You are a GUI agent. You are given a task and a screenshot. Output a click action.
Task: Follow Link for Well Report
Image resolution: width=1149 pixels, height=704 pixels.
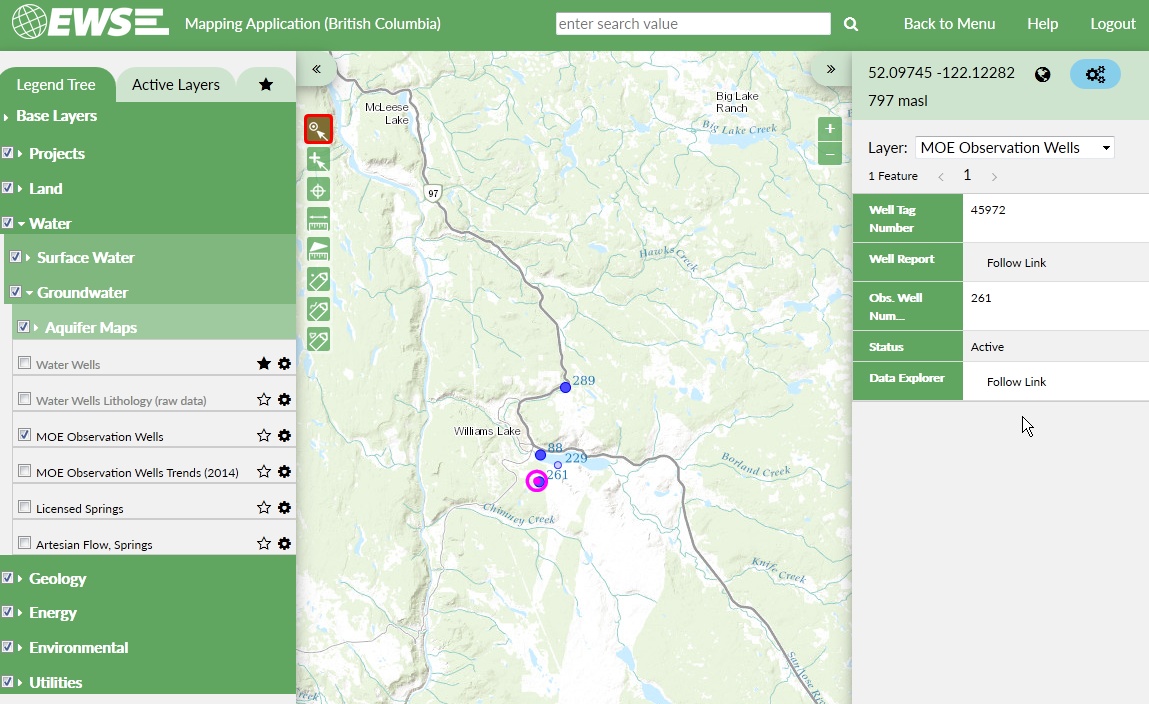tap(1016, 263)
